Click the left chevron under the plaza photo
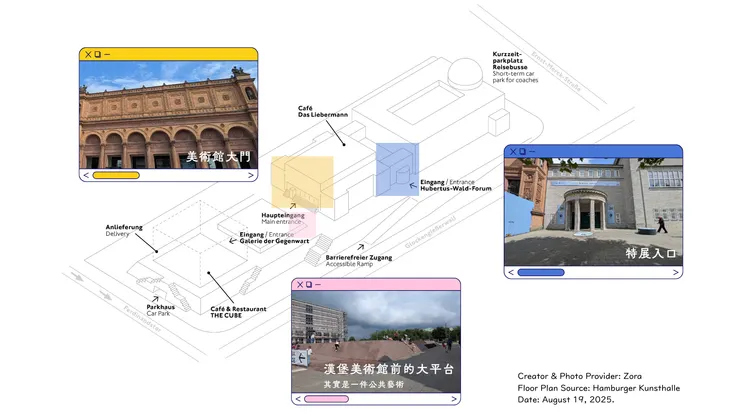This screenshot has height=416, width=740. point(298,399)
